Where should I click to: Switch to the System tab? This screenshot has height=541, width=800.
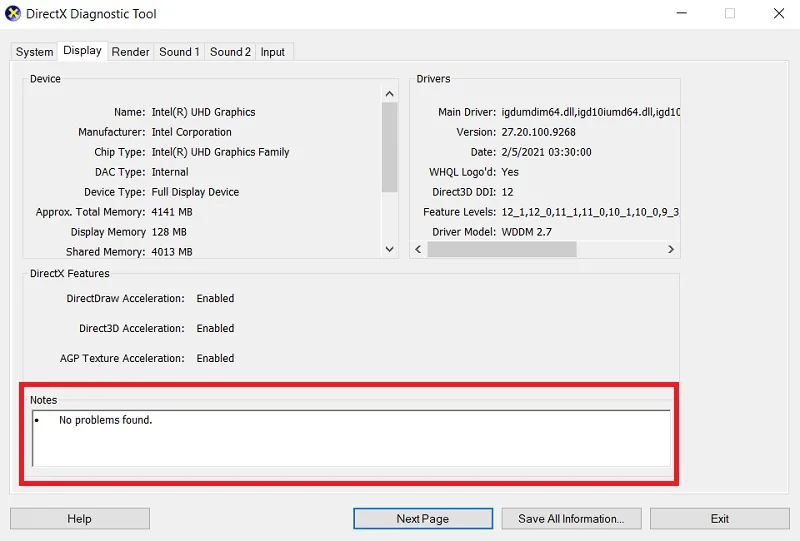pos(34,52)
